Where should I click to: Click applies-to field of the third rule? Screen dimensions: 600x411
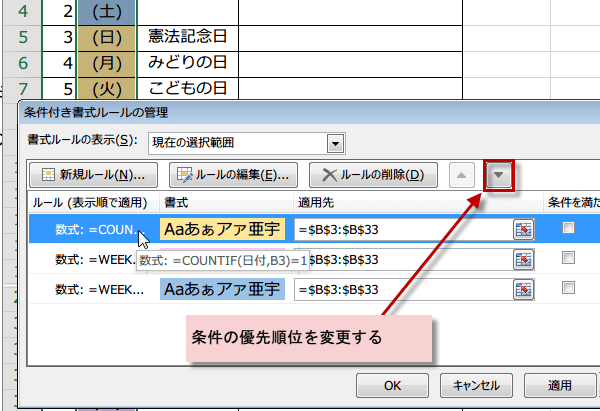click(x=404, y=290)
